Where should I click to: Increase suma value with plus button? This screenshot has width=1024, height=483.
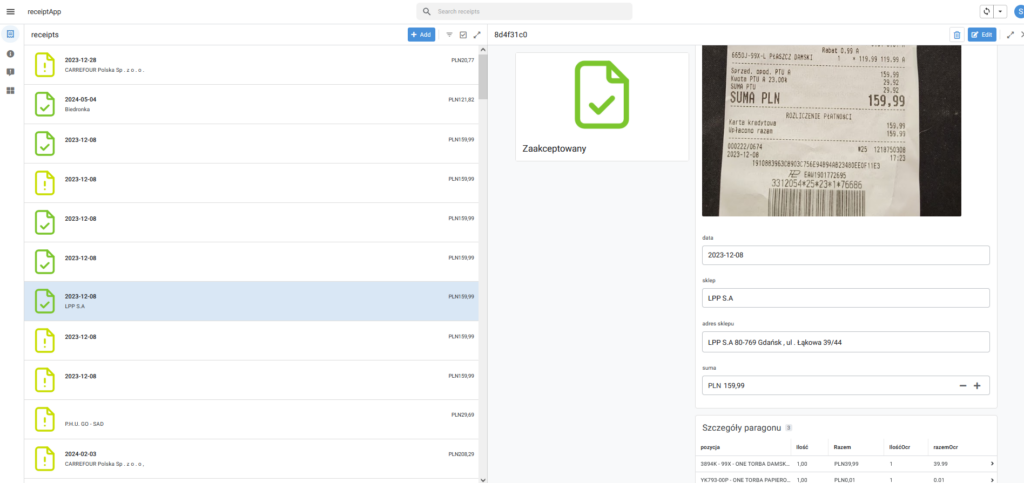point(977,386)
